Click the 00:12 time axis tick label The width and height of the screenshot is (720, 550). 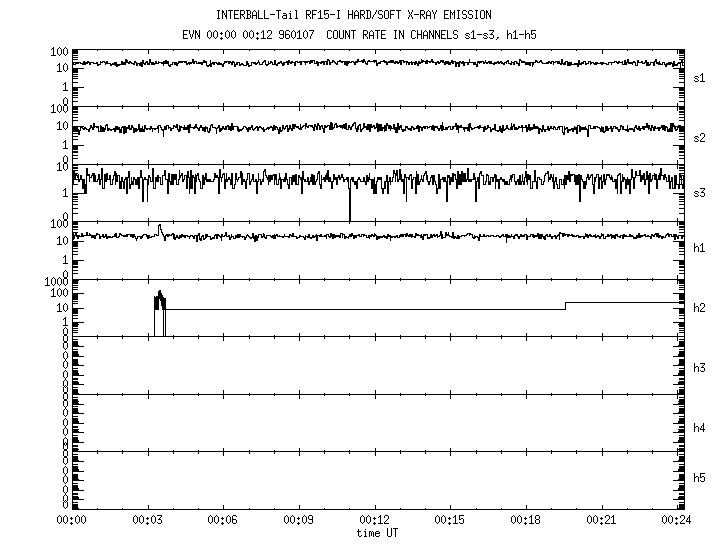point(374,521)
